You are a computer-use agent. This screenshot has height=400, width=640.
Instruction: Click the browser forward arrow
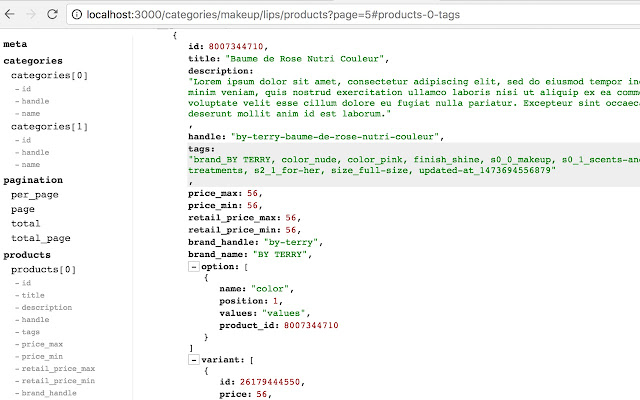(31, 14)
